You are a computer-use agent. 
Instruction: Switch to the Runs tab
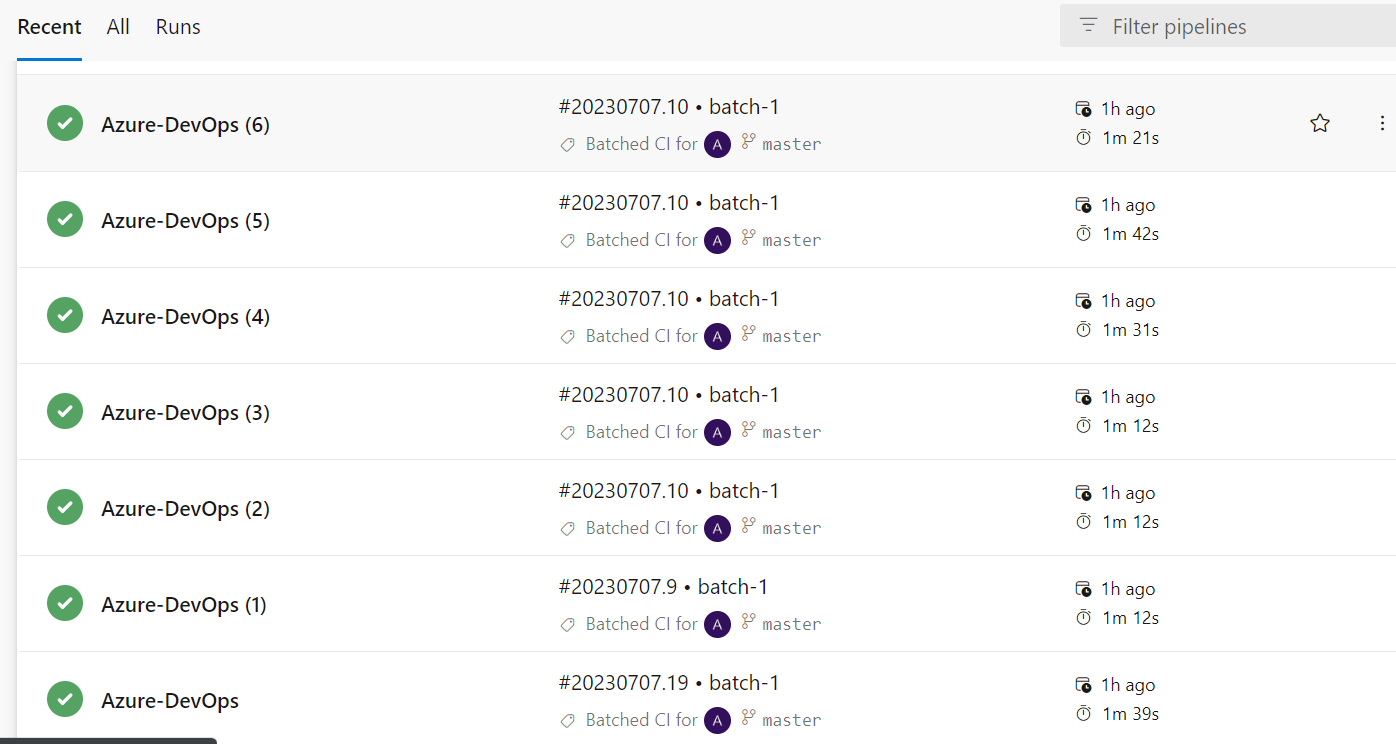[x=177, y=27]
